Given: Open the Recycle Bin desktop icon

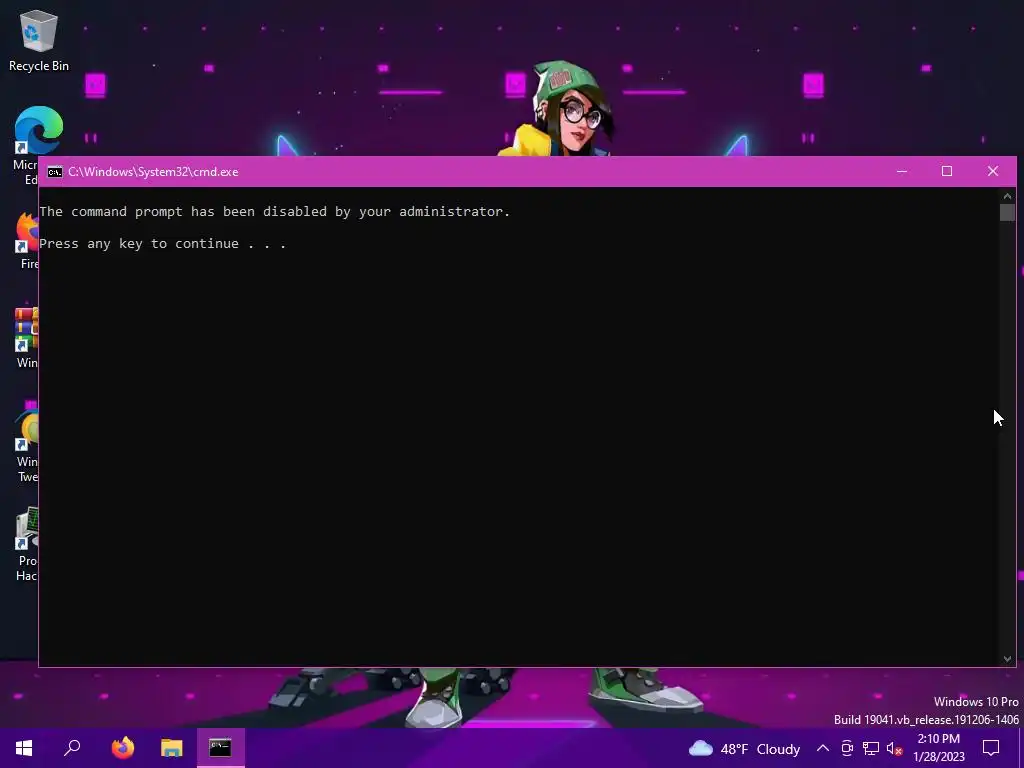Looking at the screenshot, I should 39,40.
